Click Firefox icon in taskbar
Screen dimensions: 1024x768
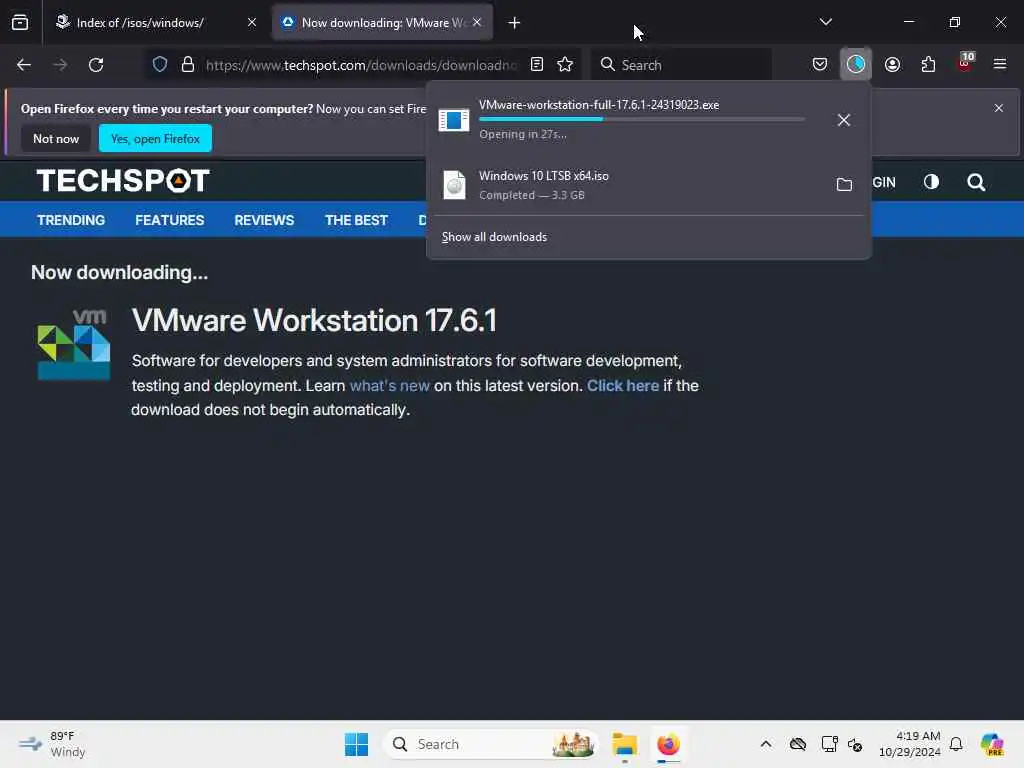(668, 744)
